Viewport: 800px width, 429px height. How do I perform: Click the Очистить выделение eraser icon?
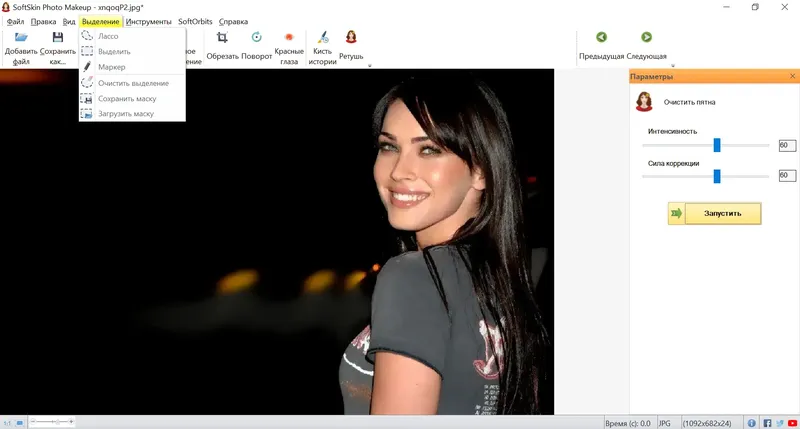(87, 83)
